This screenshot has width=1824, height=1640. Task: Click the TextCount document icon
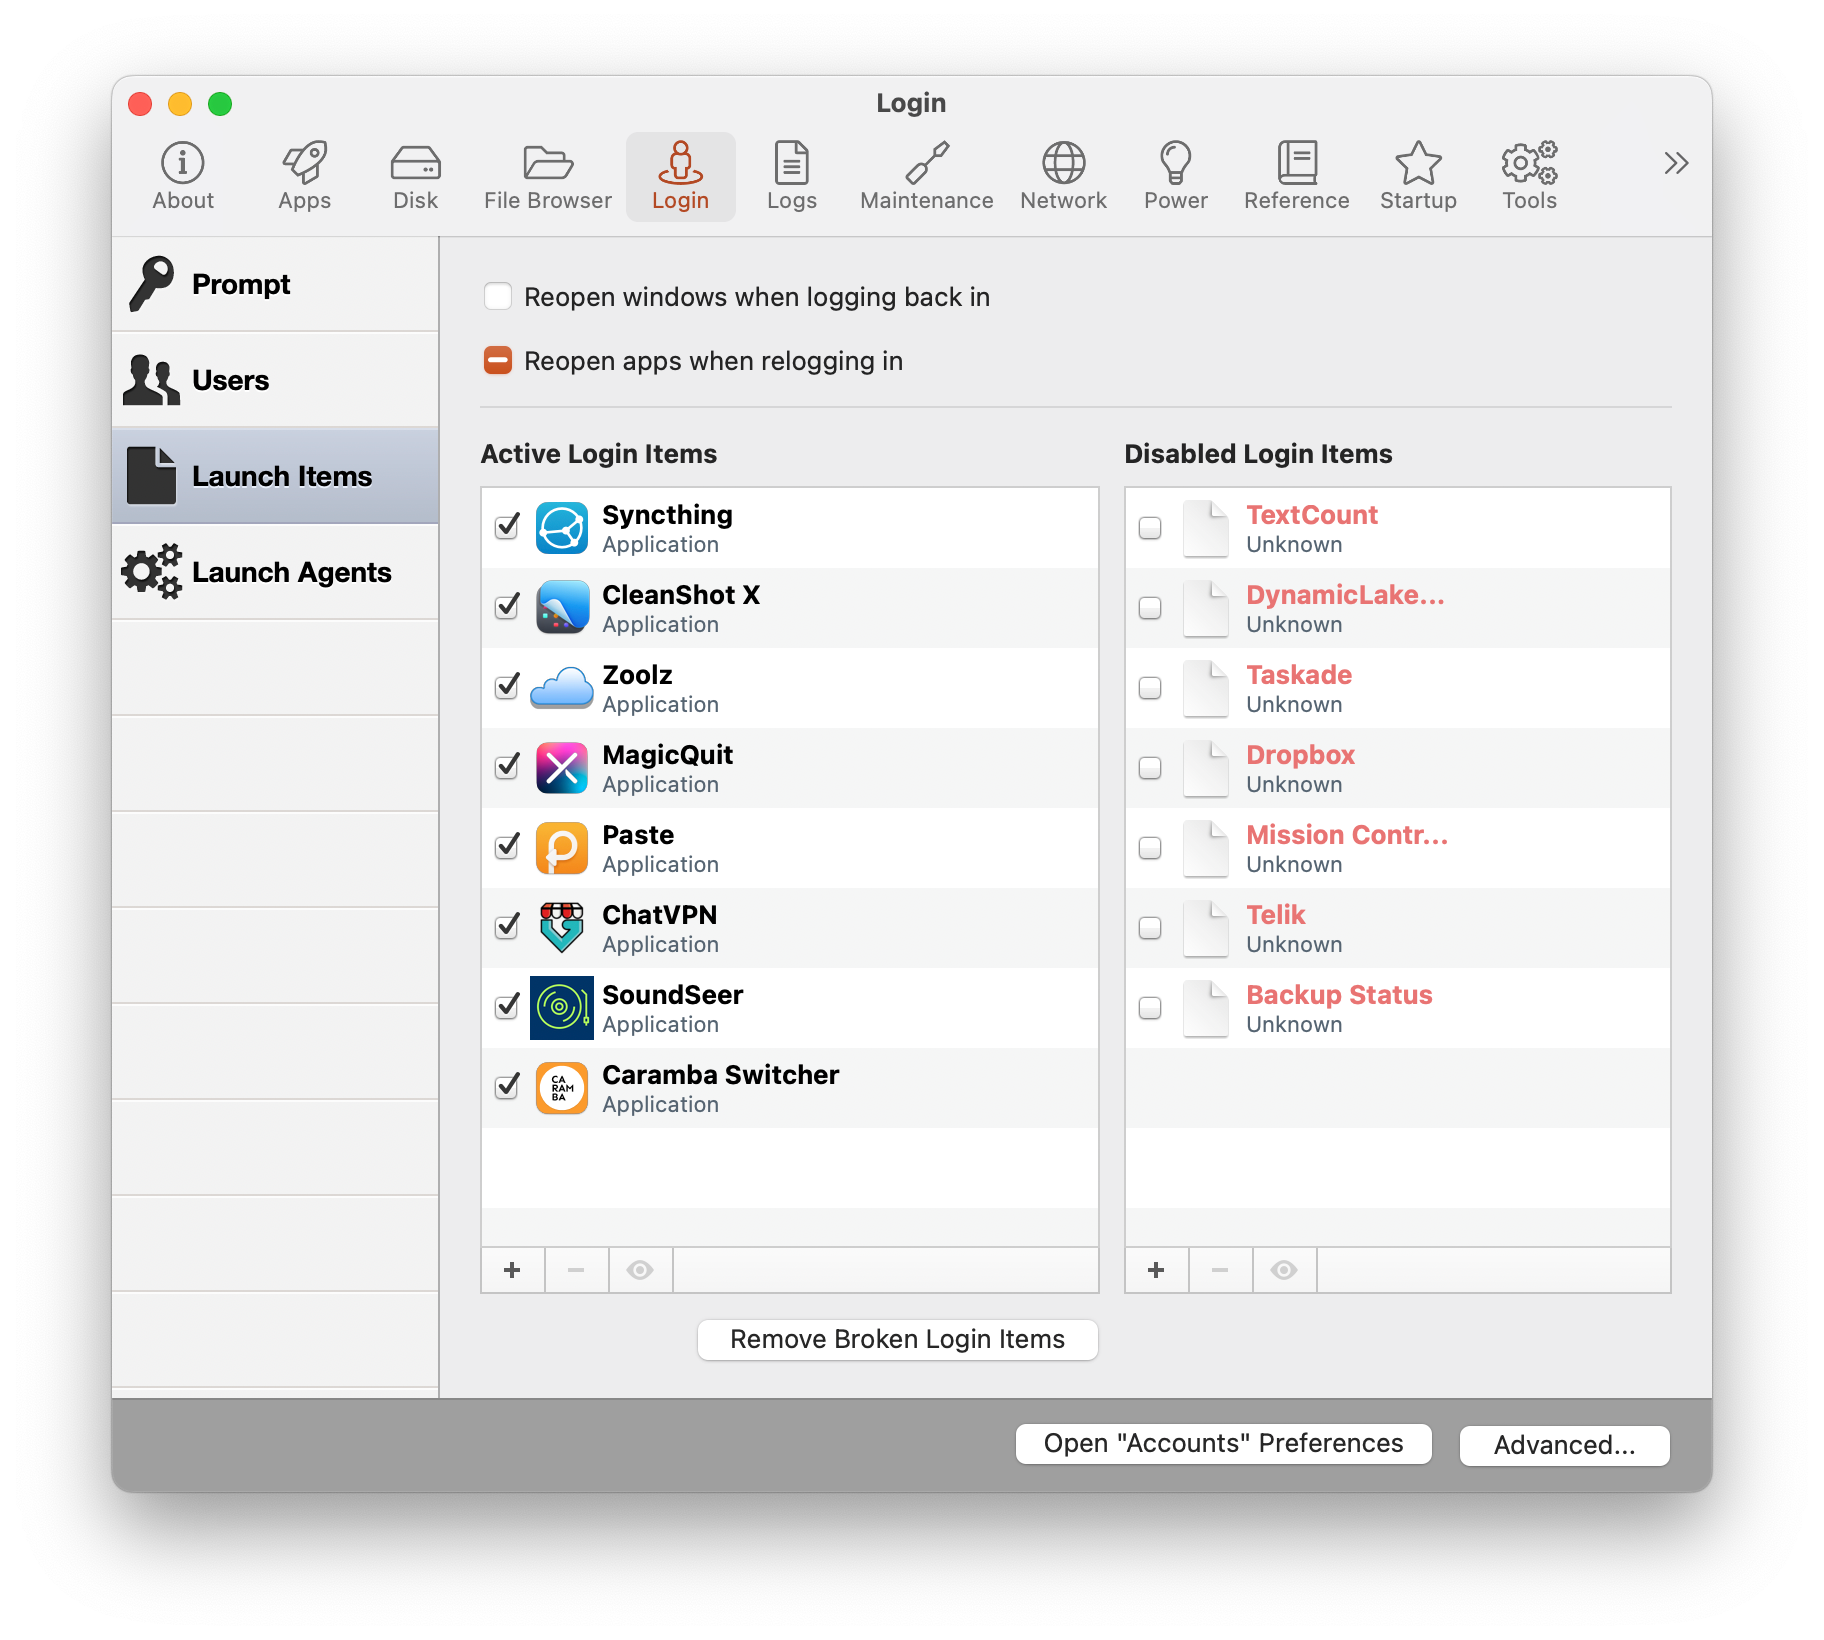(x=1206, y=528)
